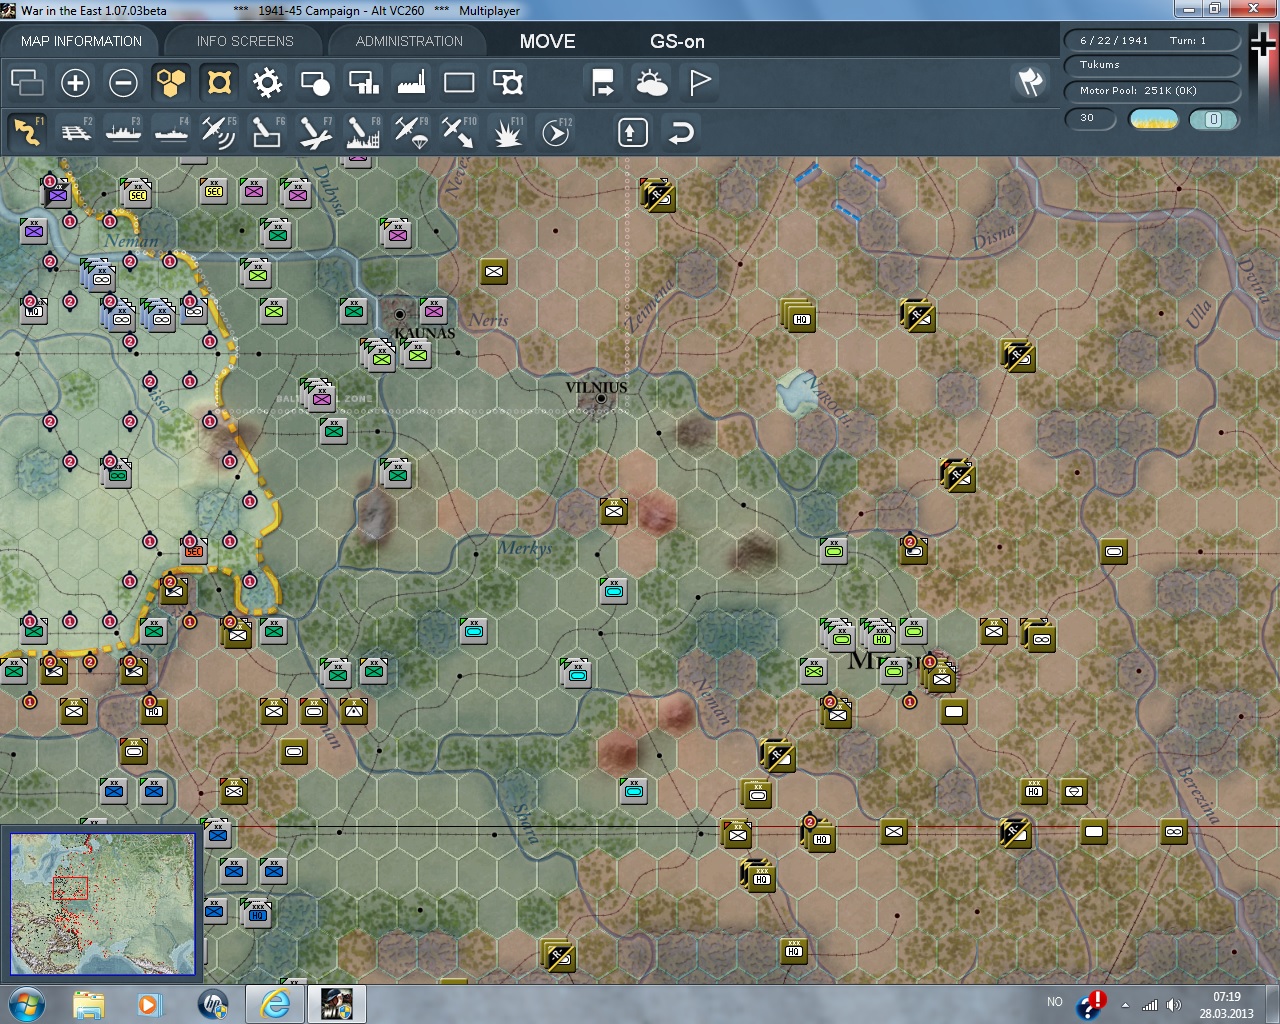The width and height of the screenshot is (1280, 1024).
Task: Open the ADMINISTRATION tab
Action: 409,41
